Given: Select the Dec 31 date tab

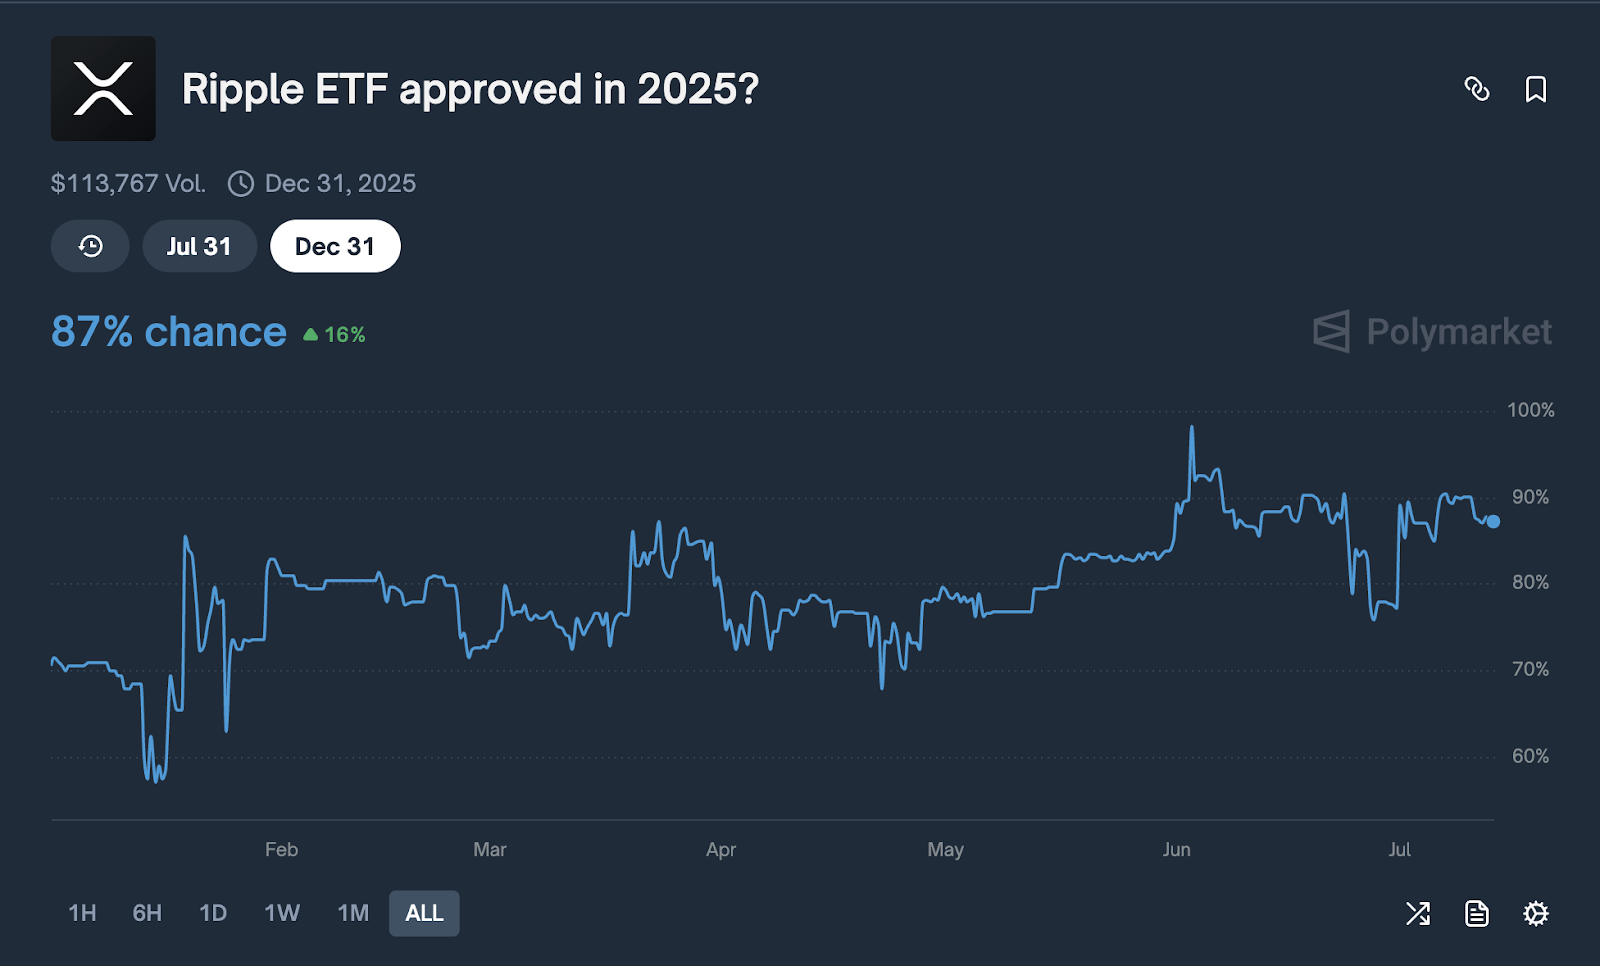Looking at the screenshot, I should tap(335, 246).
